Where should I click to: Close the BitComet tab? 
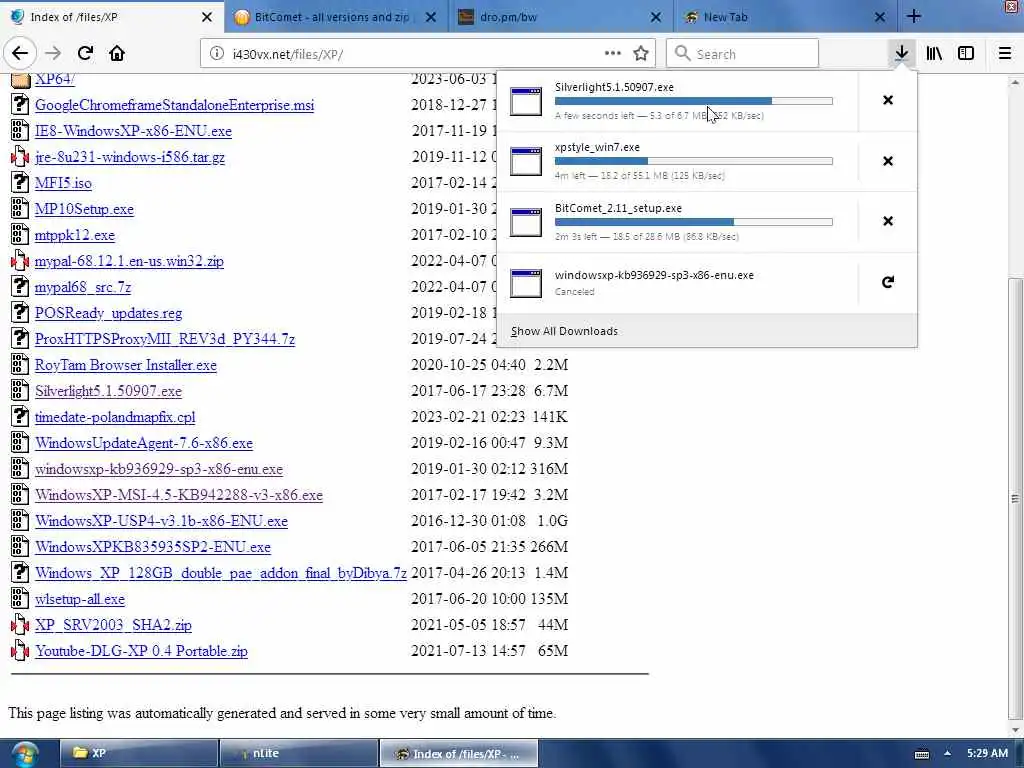coord(431,17)
